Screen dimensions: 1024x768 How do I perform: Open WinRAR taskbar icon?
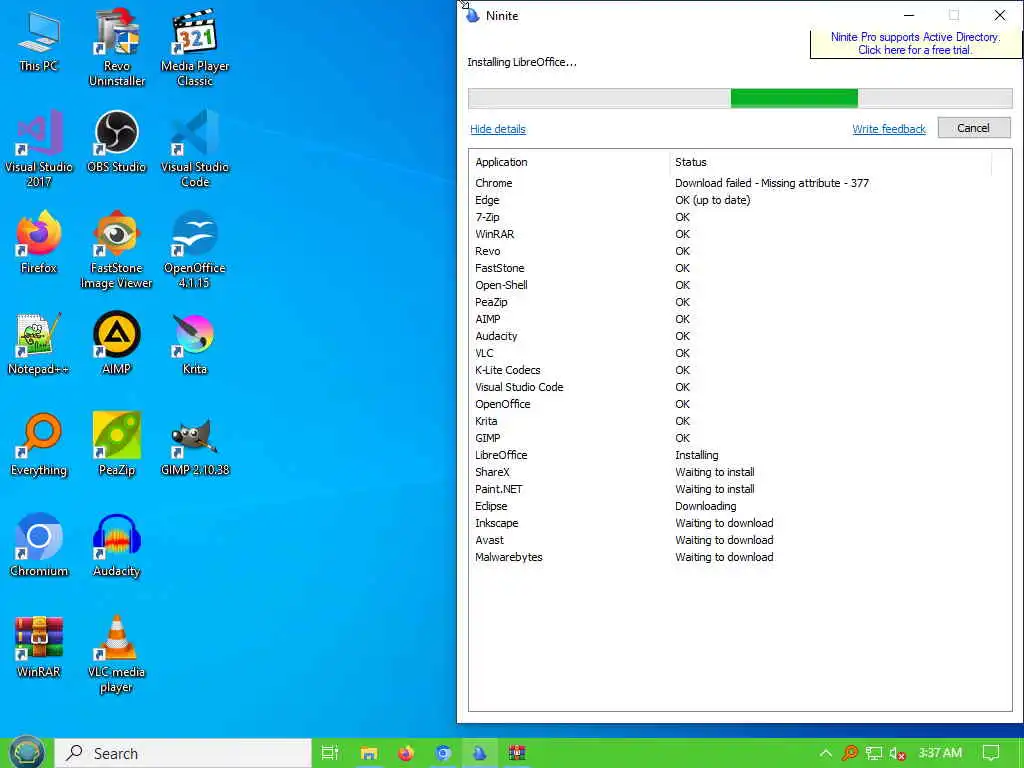coord(517,753)
